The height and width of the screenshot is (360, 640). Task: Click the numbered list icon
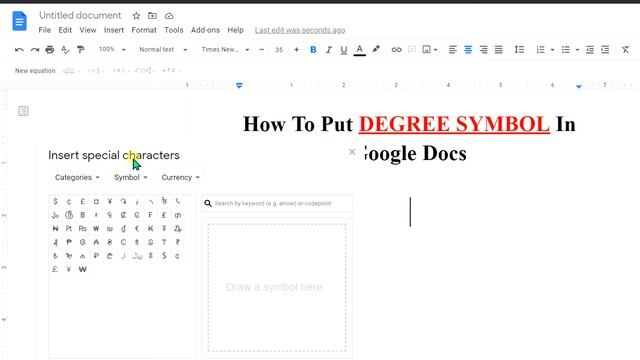pos(540,50)
